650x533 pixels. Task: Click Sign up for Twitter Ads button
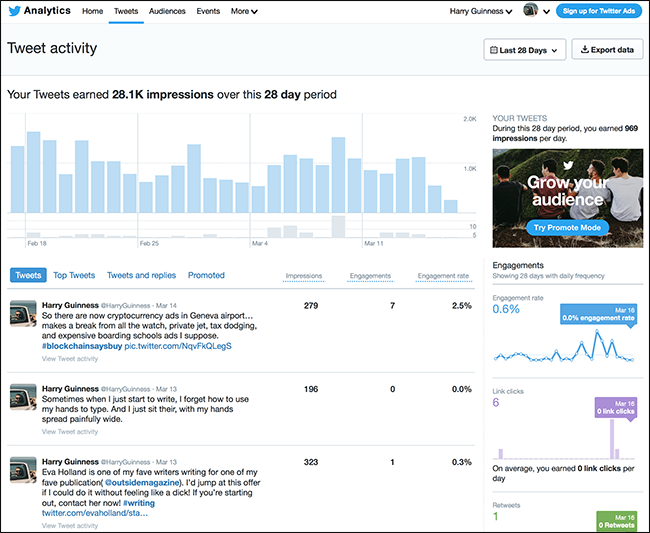click(x=599, y=11)
